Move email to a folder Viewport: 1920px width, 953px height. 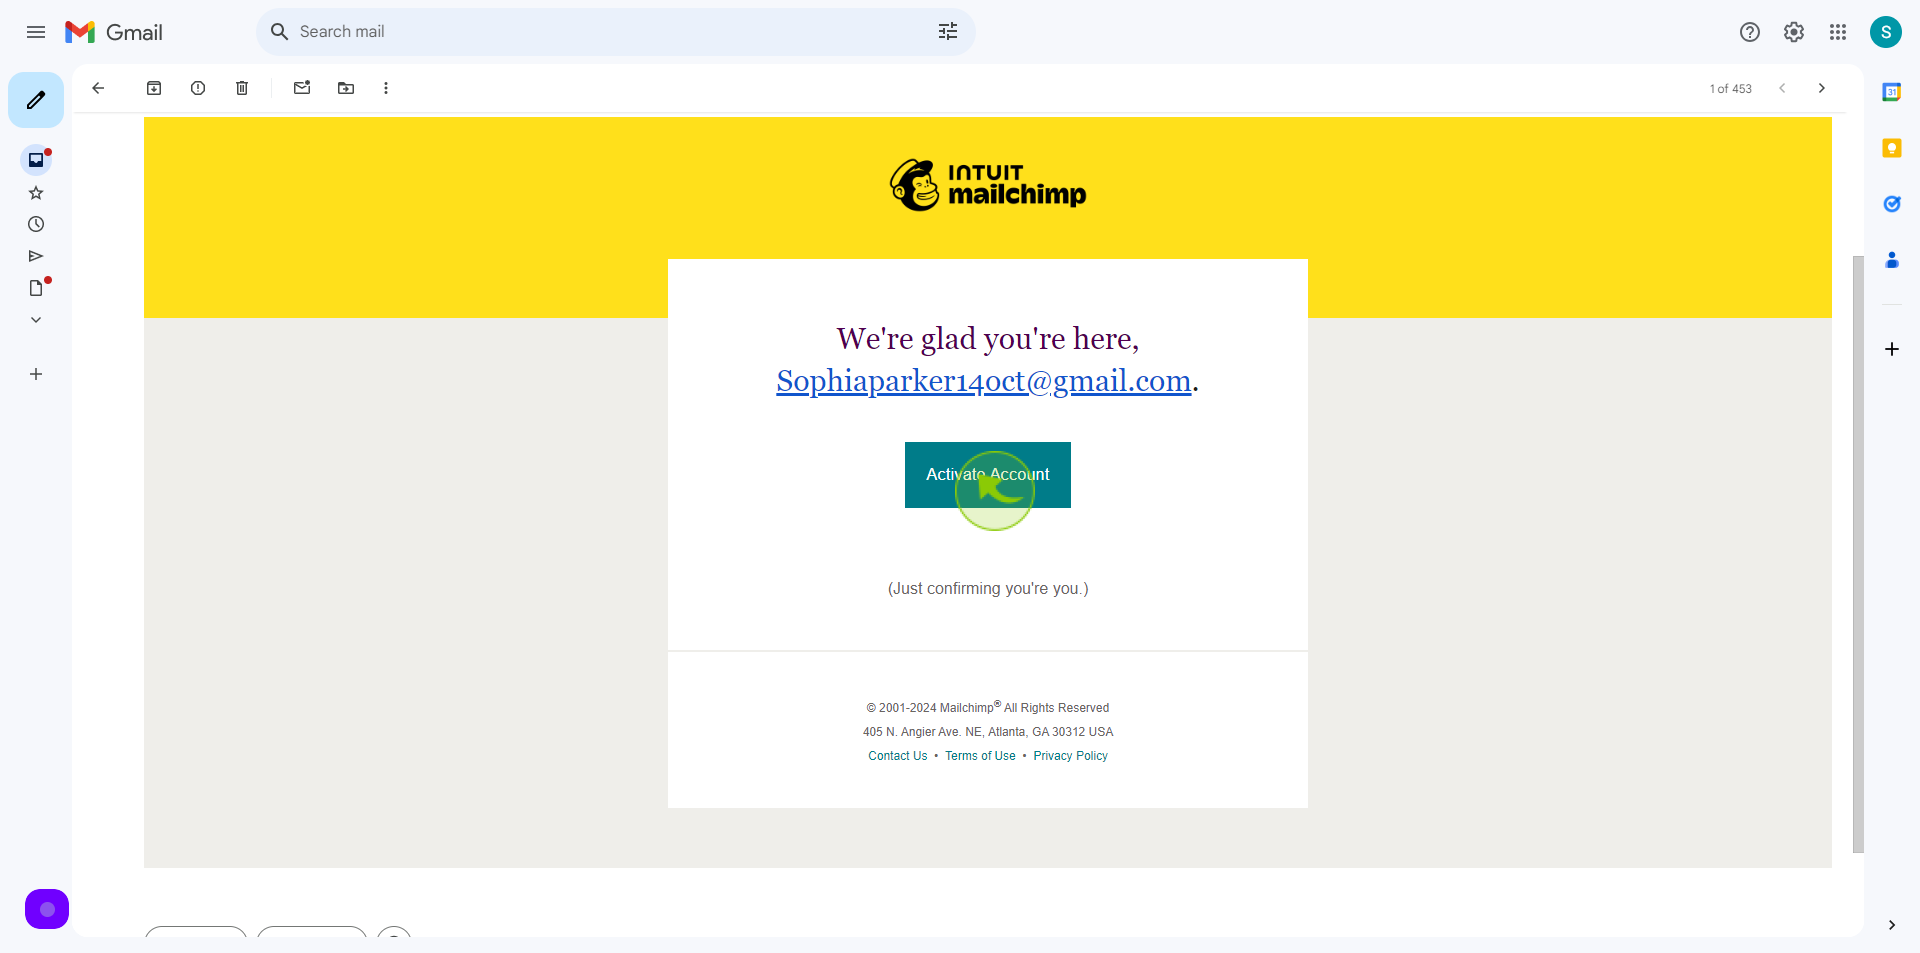tap(346, 88)
